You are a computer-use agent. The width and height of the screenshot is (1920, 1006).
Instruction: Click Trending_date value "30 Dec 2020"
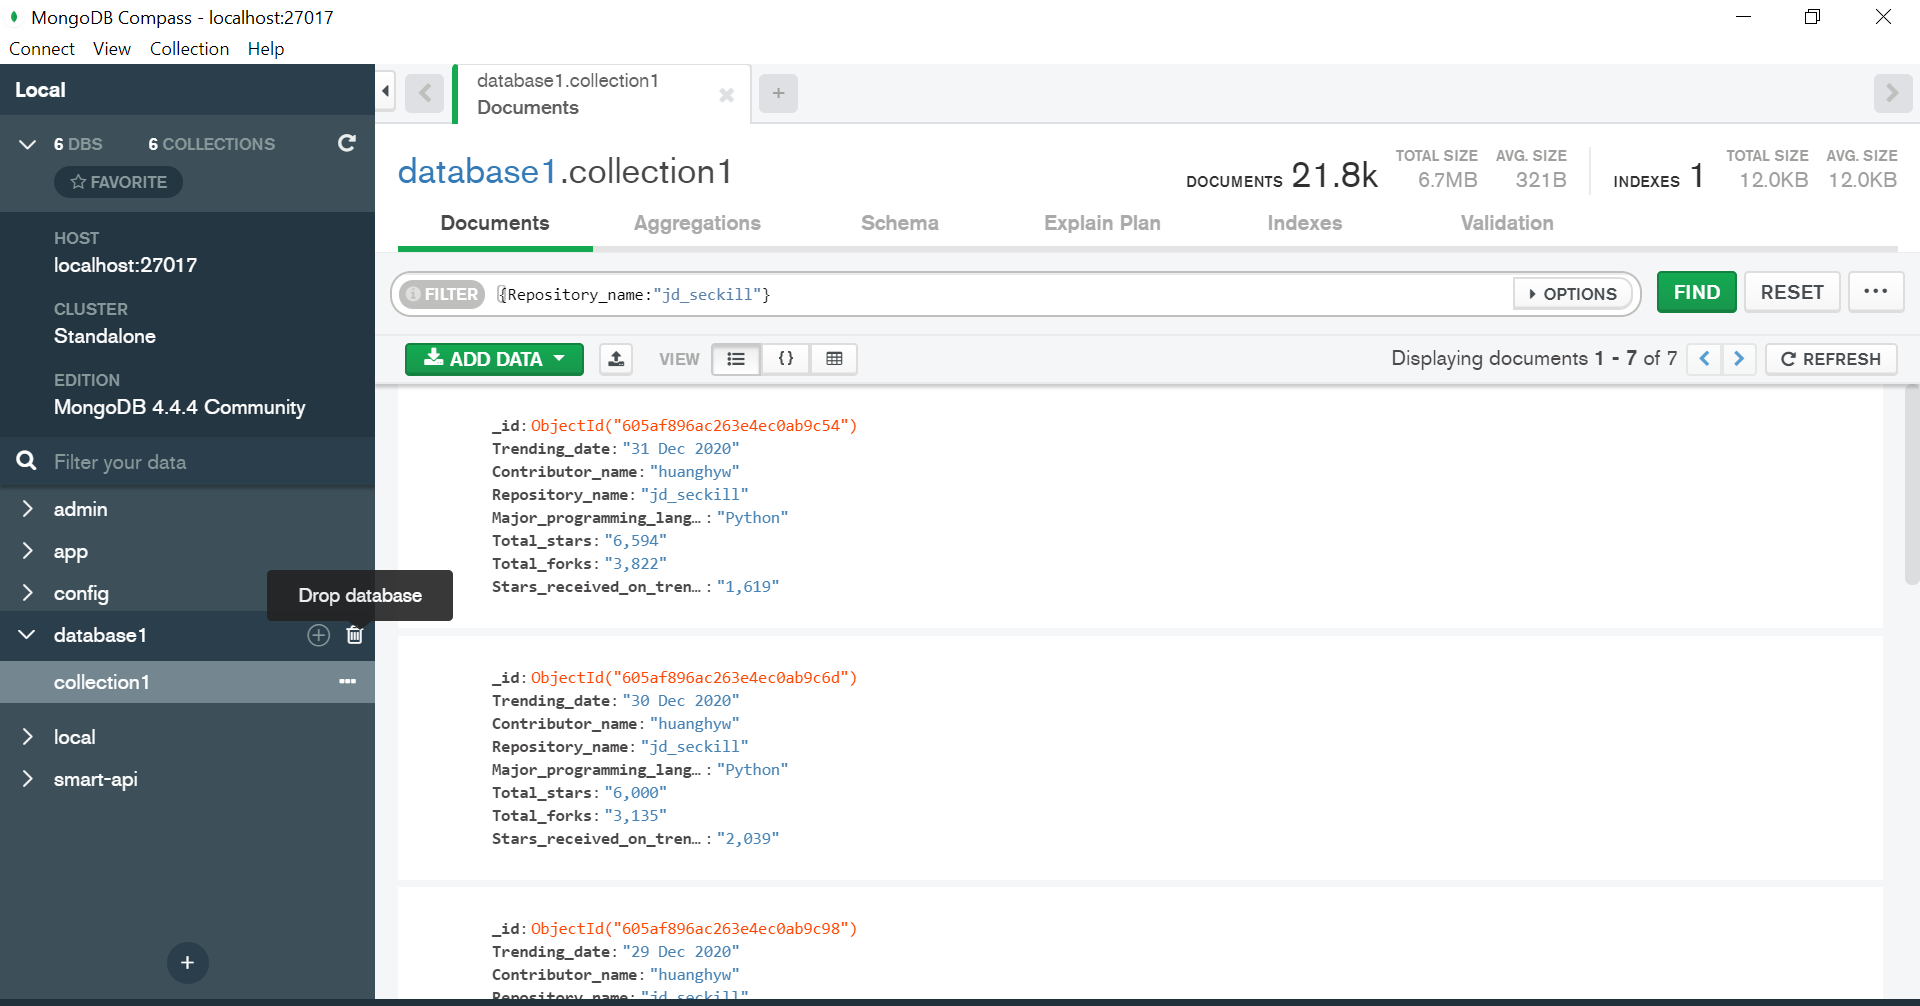[x=681, y=701]
